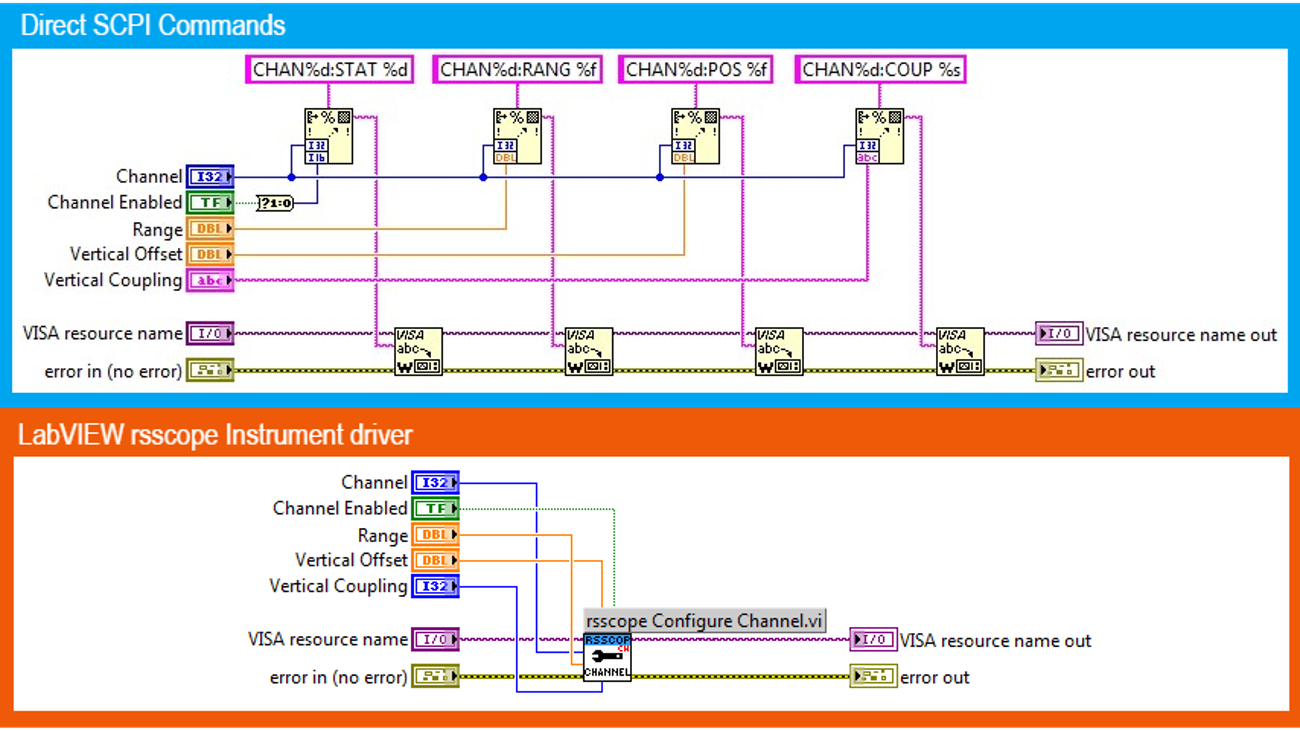
Task: Select the Format Into String node under CHAN%d:STAT
Action: click(329, 137)
